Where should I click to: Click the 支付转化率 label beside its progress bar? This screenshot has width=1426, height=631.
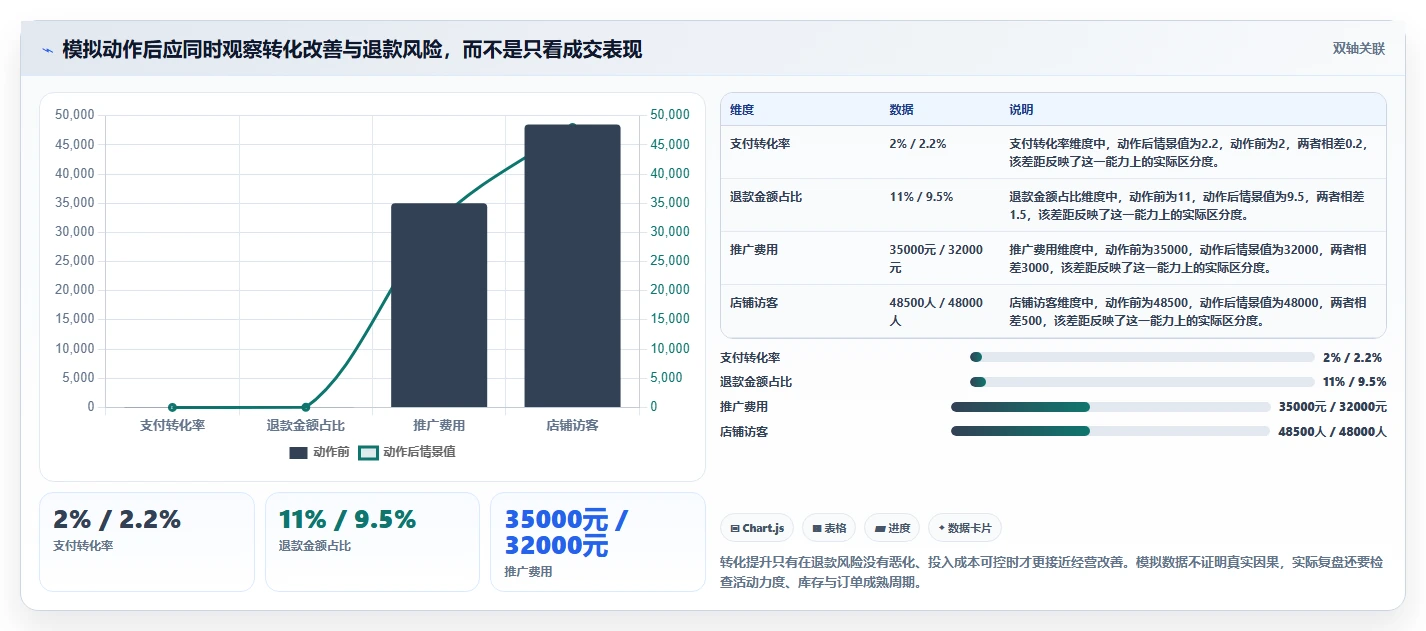click(x=750, y=357)
